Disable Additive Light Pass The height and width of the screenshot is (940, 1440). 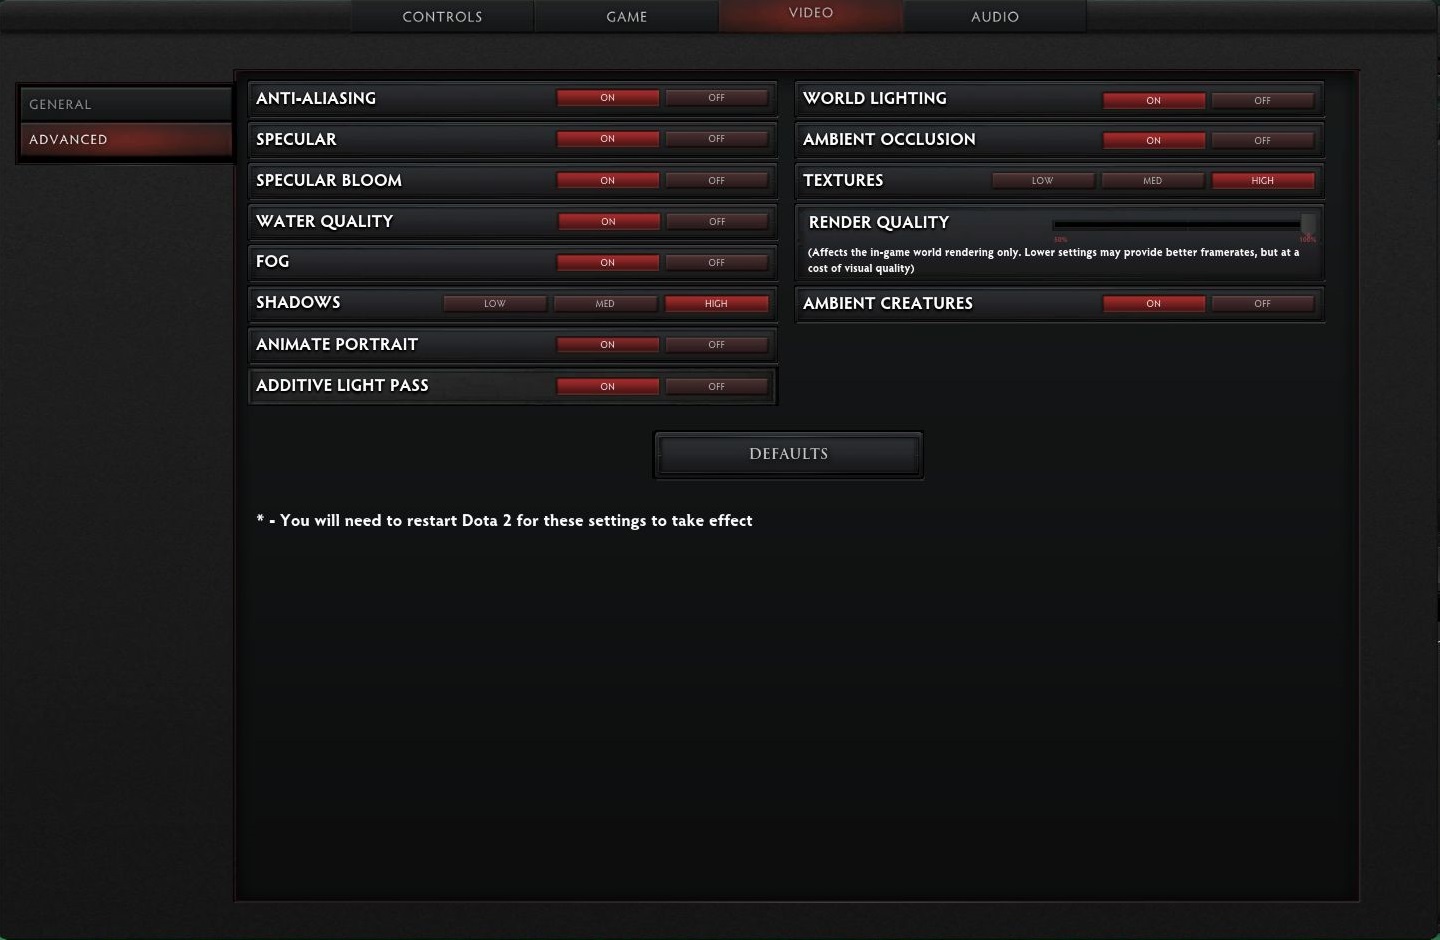[717, 387]
